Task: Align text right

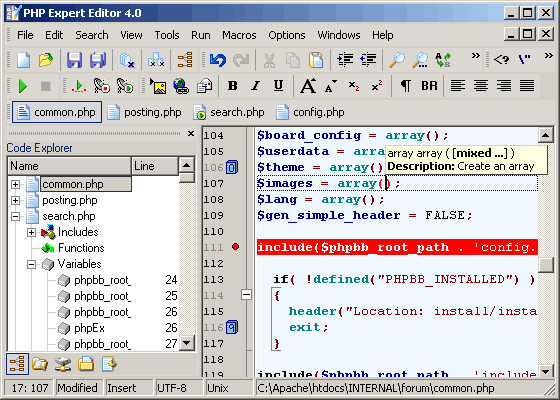Action: point(504,86)
